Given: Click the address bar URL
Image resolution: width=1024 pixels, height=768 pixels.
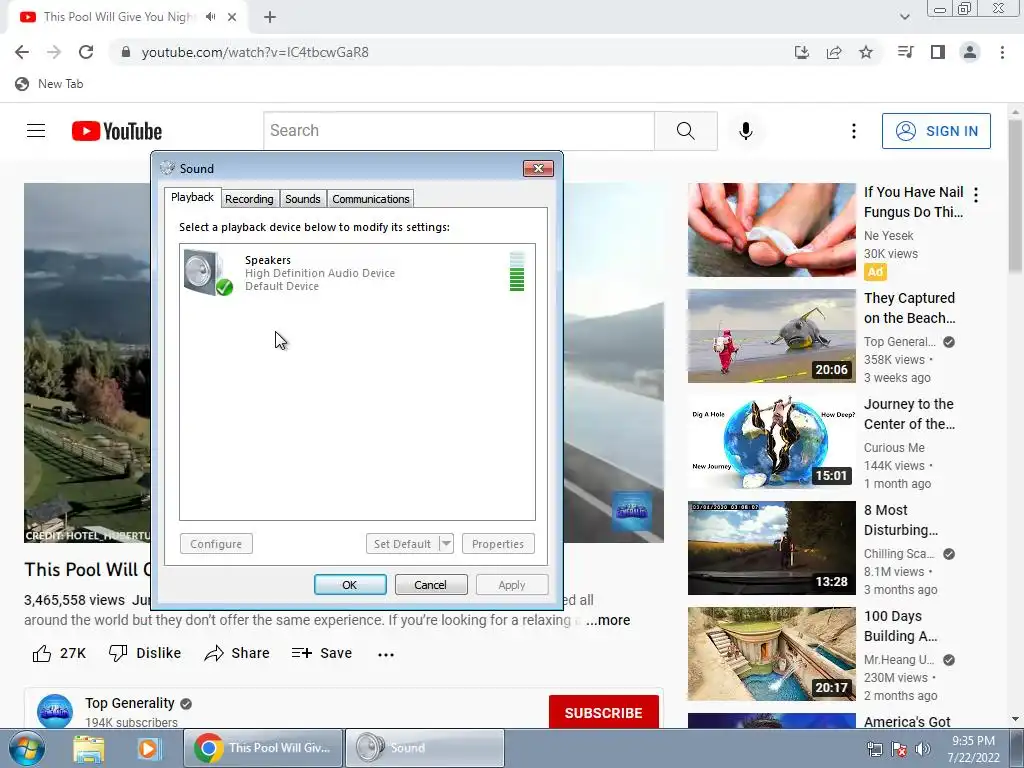Looking at the screenshot, I should point(255,52).
